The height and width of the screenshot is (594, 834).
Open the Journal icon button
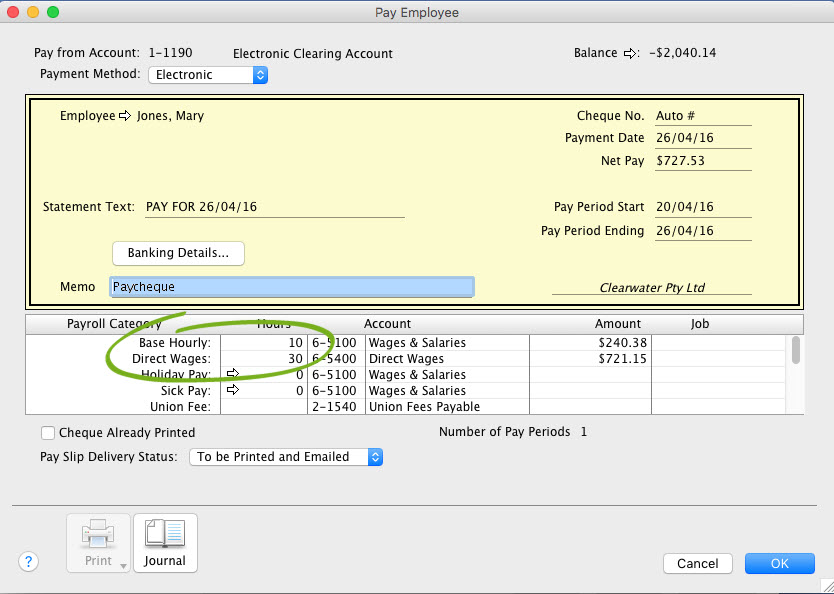tap(165, 542)
